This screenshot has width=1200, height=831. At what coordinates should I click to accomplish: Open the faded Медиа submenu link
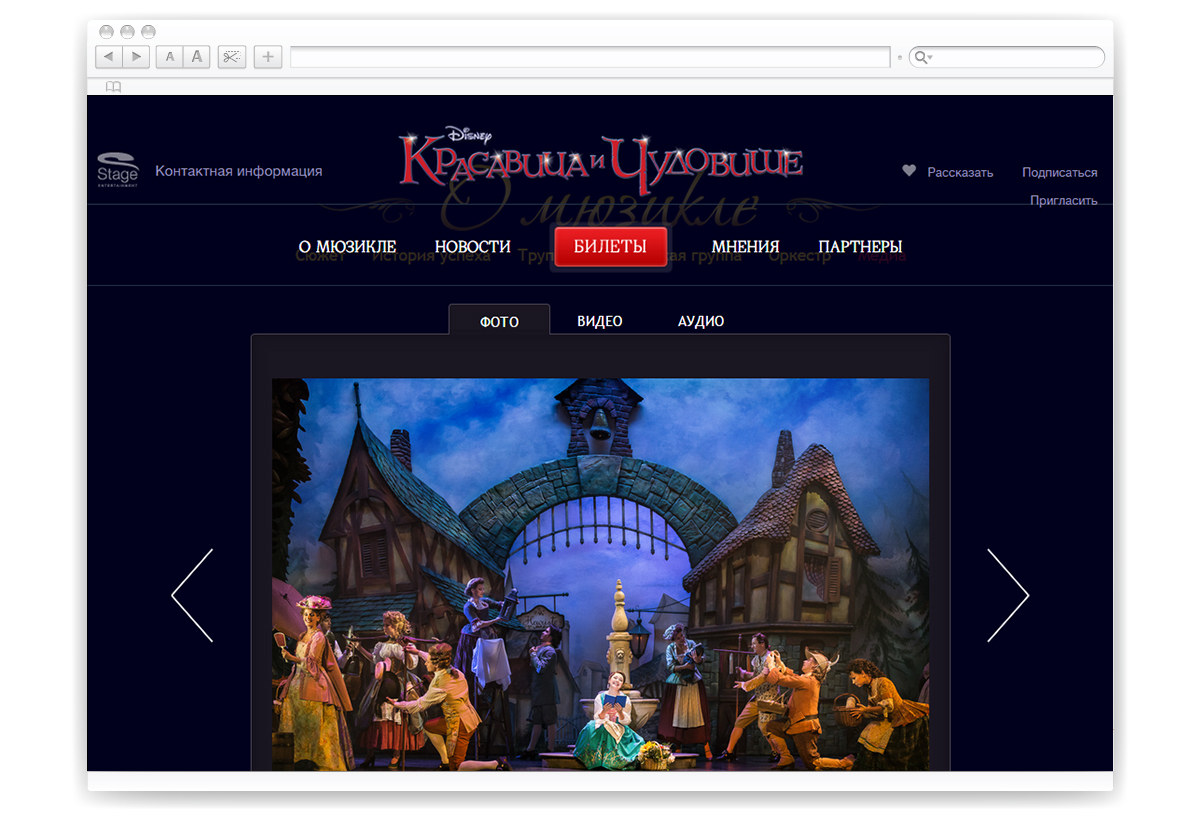882,256
